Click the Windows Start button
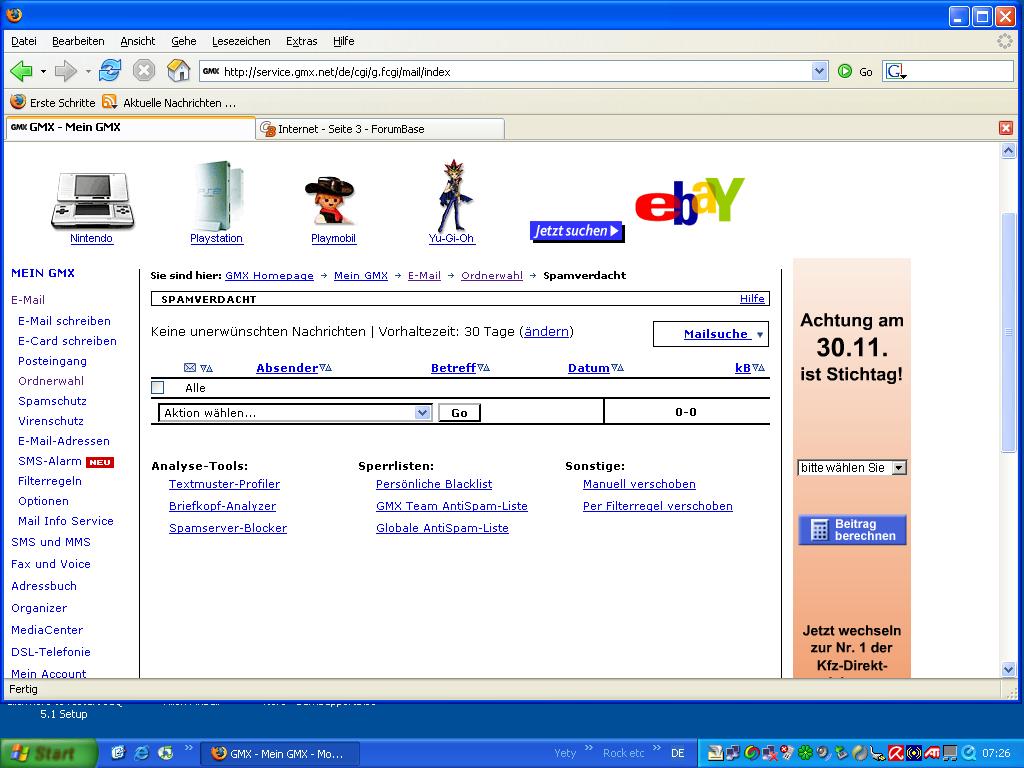Image resolution: width=1024 pixels, height=768 pixels. click(49, 753)
